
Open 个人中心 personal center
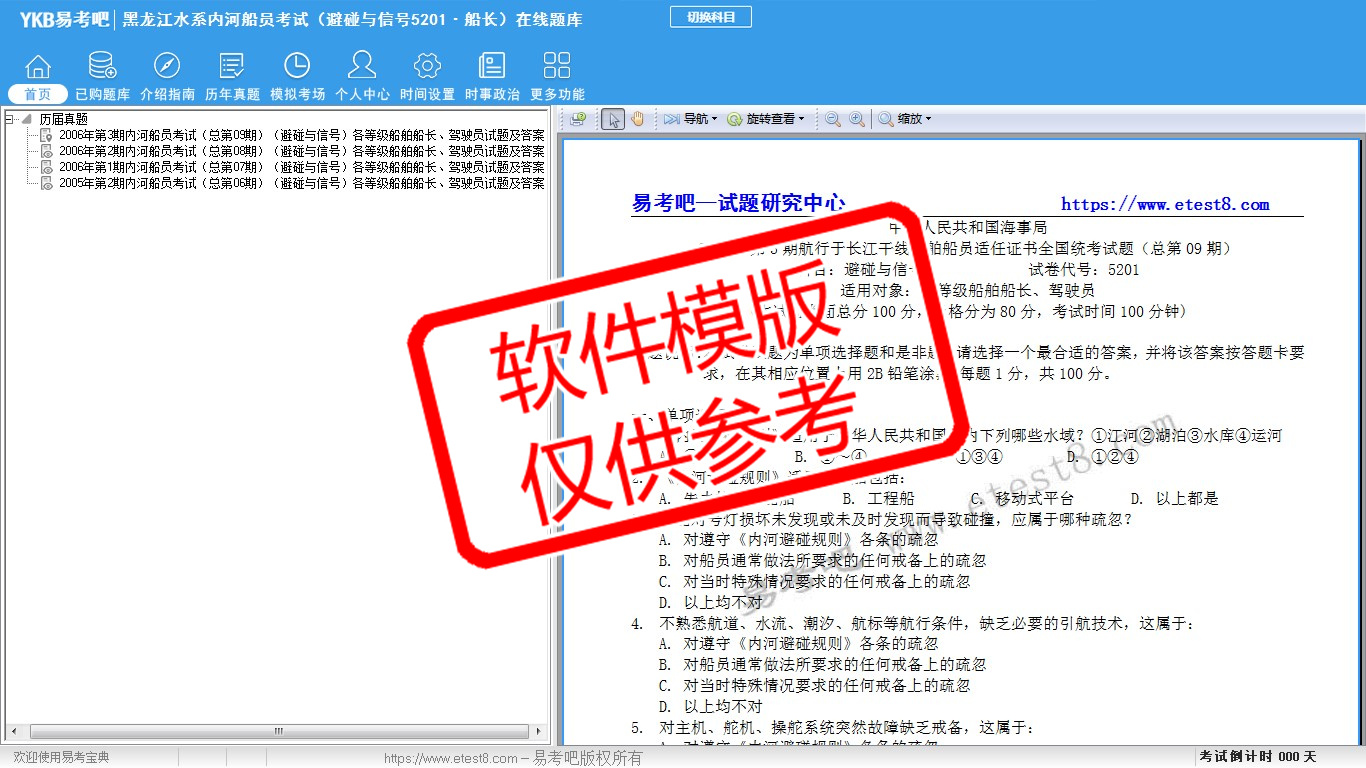(362, 77)
